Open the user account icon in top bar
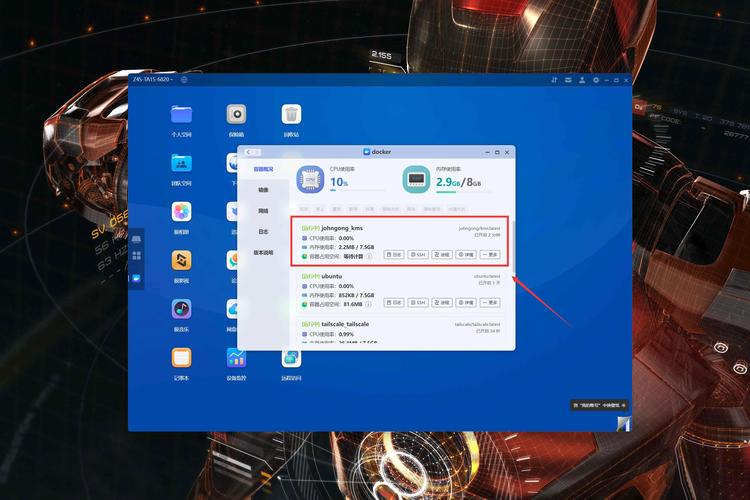Image resolution: width=750 pixels, height=500 pixels. pyautogui.click(x=581, y=79)
